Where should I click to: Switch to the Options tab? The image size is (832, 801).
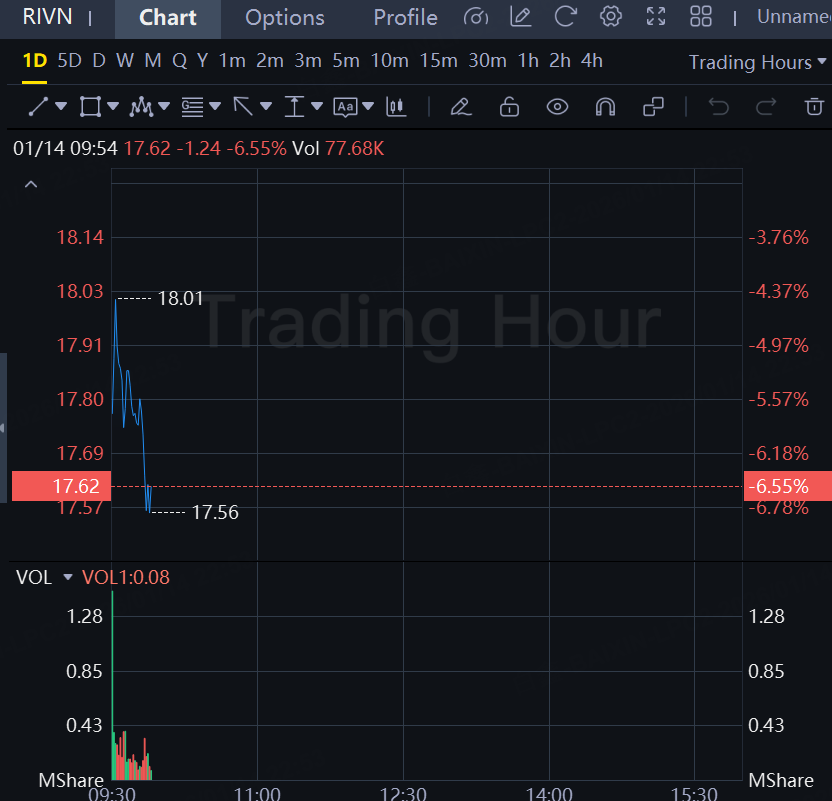[x=285, y=18]
